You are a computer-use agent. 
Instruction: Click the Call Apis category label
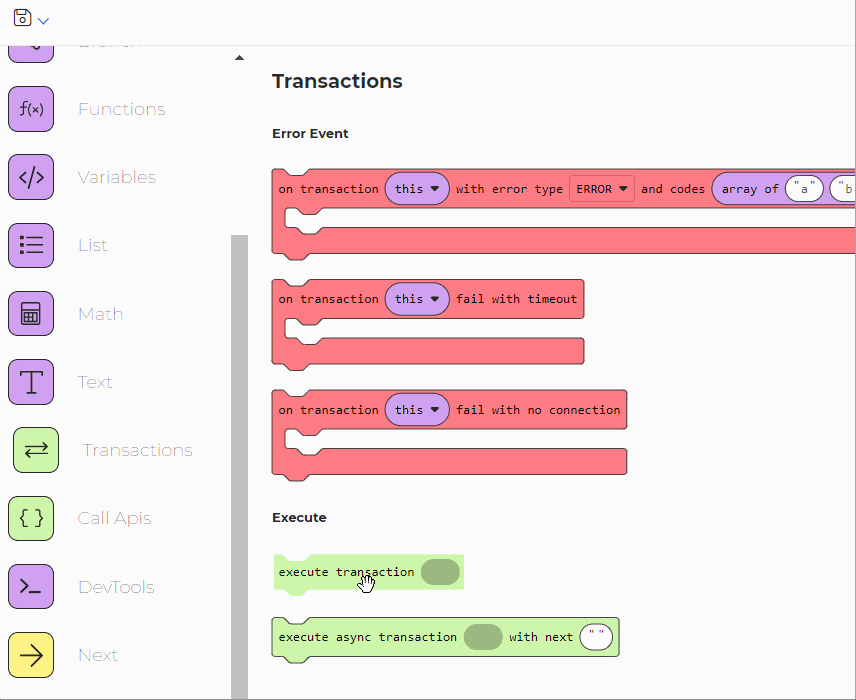114,518
